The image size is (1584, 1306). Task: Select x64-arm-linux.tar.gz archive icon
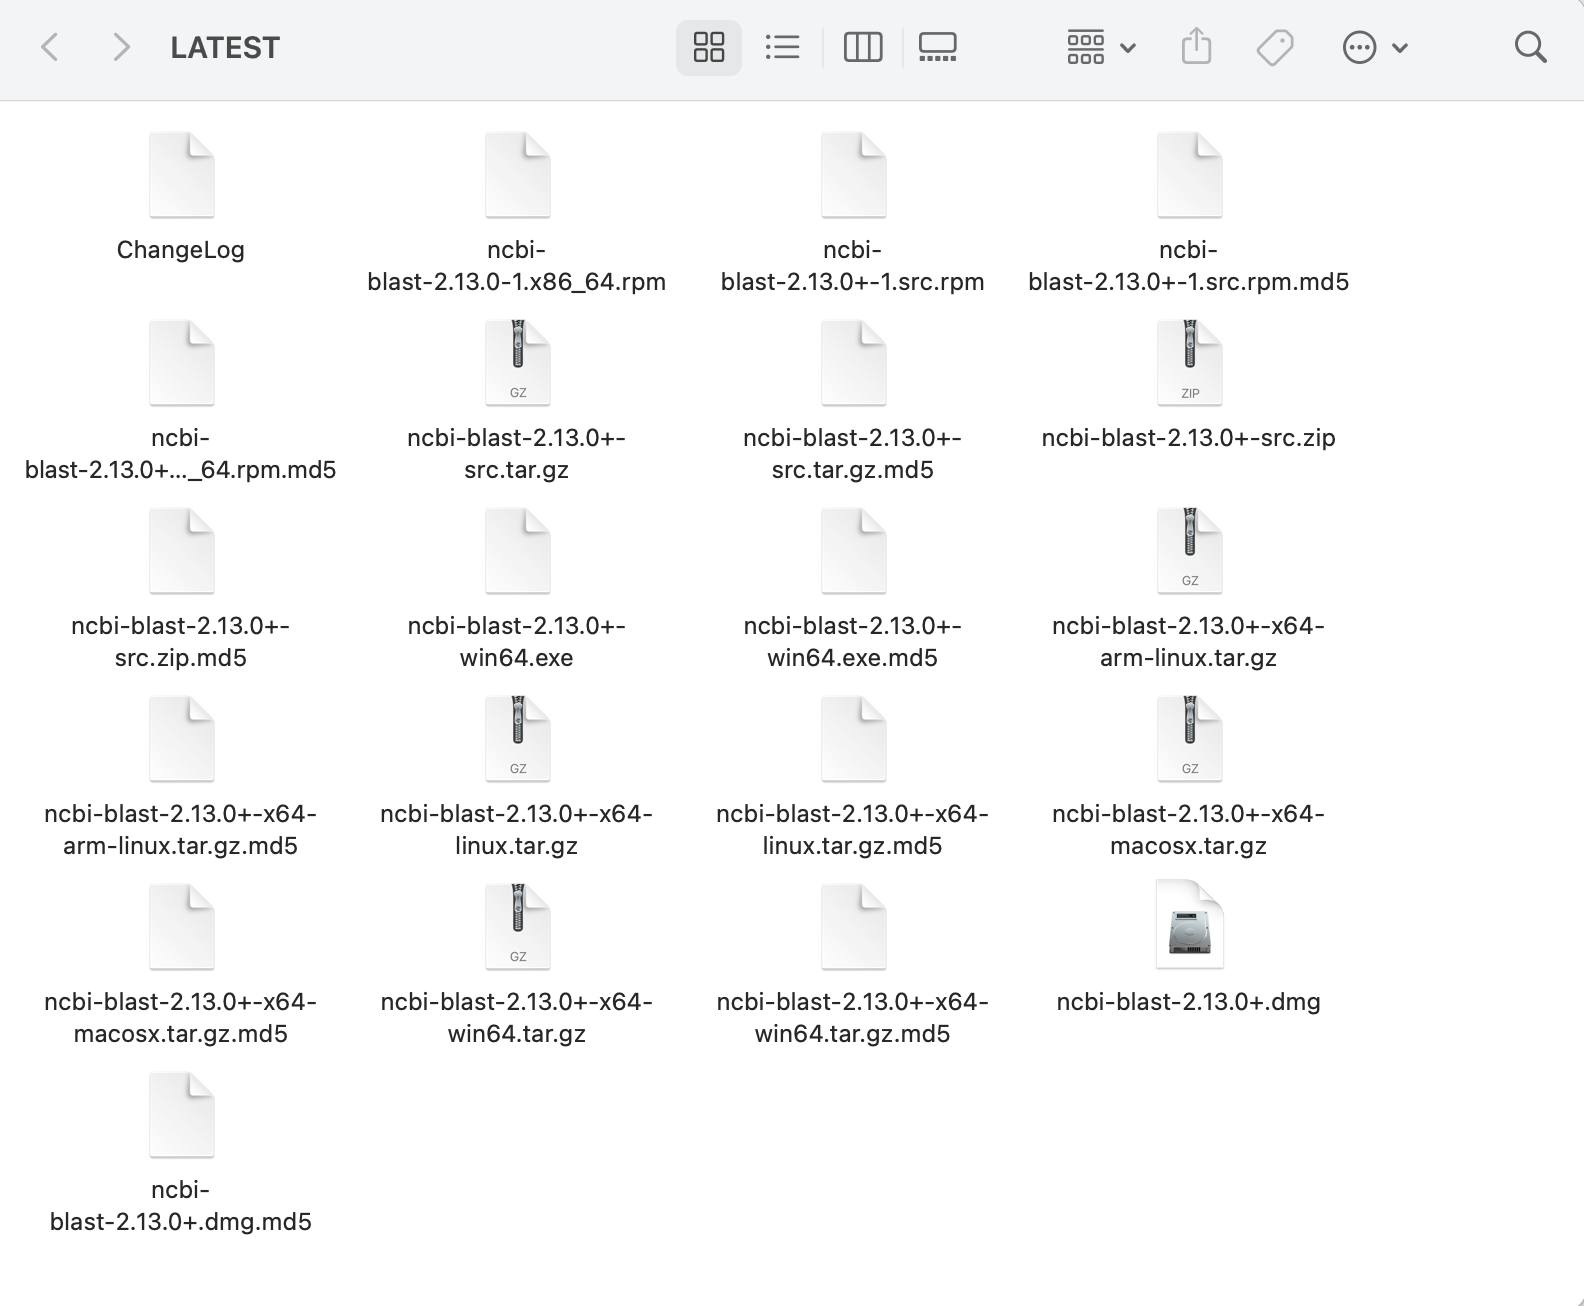pyautogui.click(x=1189, y=551)
